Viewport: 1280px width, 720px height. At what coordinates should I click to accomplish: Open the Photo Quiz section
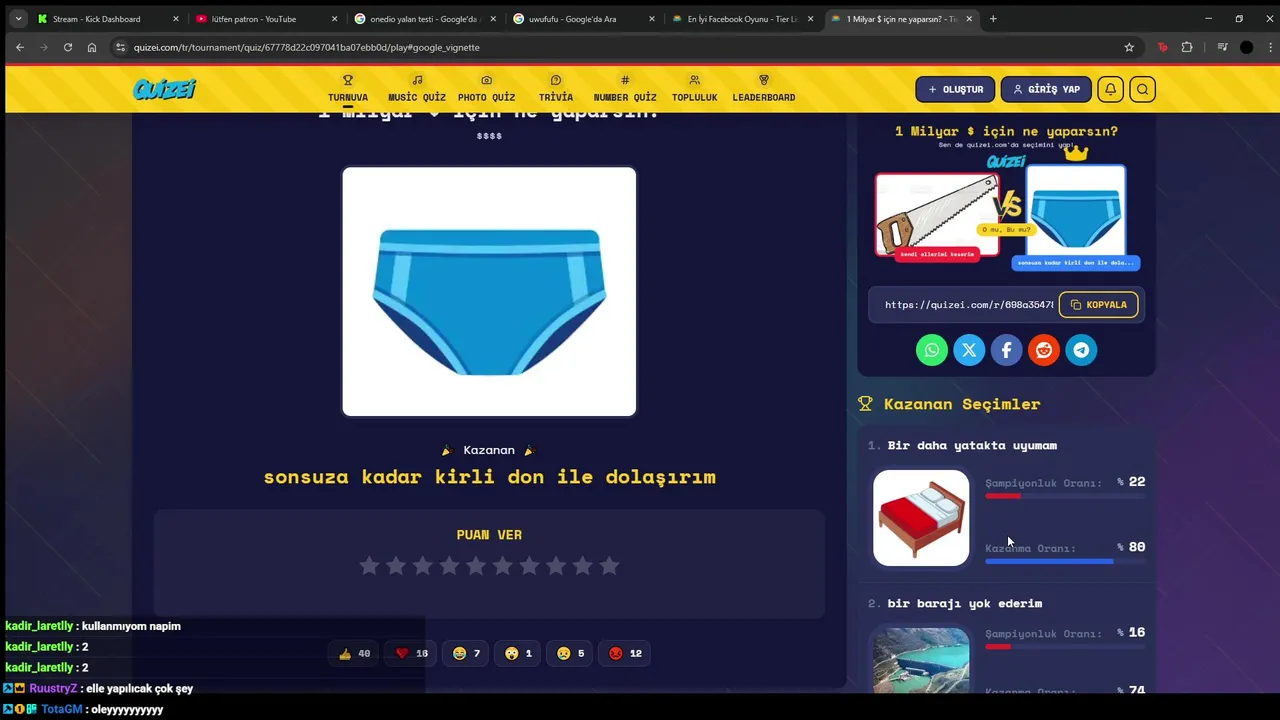pyautogui.click(x=486, y=89)
